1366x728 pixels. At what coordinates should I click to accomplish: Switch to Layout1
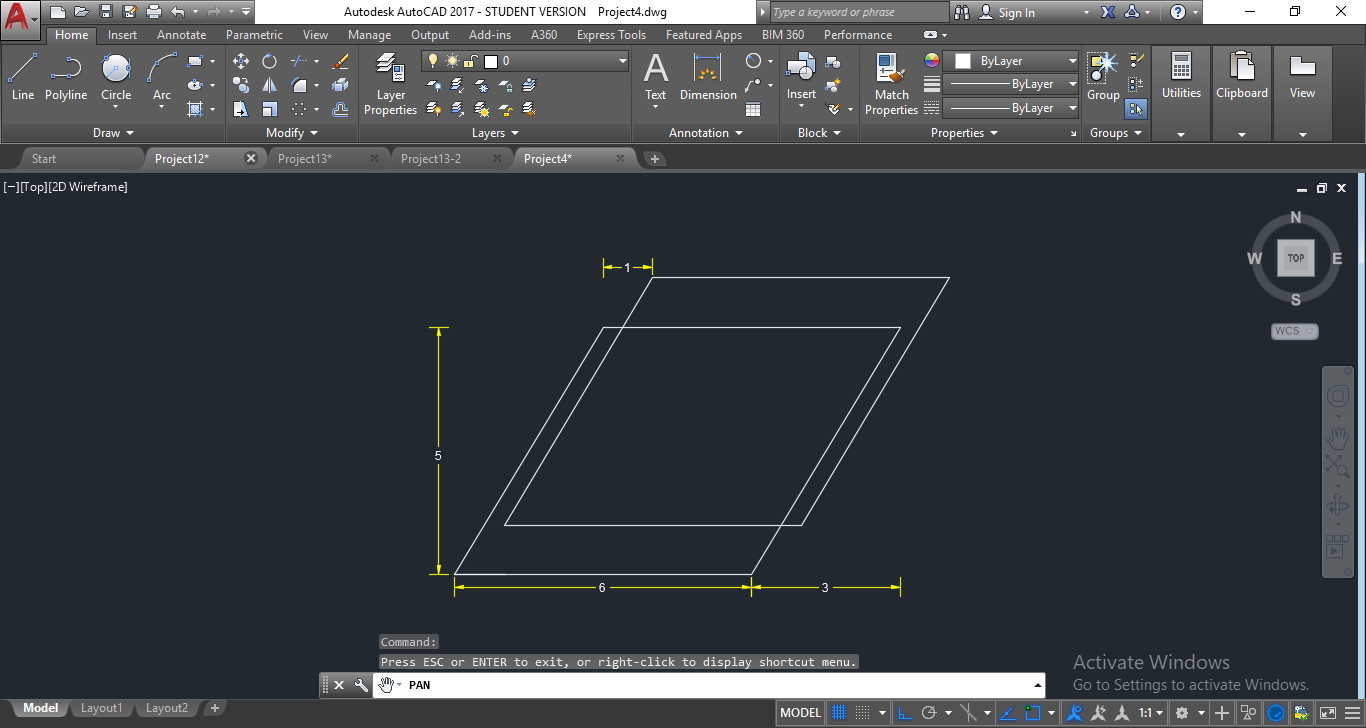tap(100, 707)
